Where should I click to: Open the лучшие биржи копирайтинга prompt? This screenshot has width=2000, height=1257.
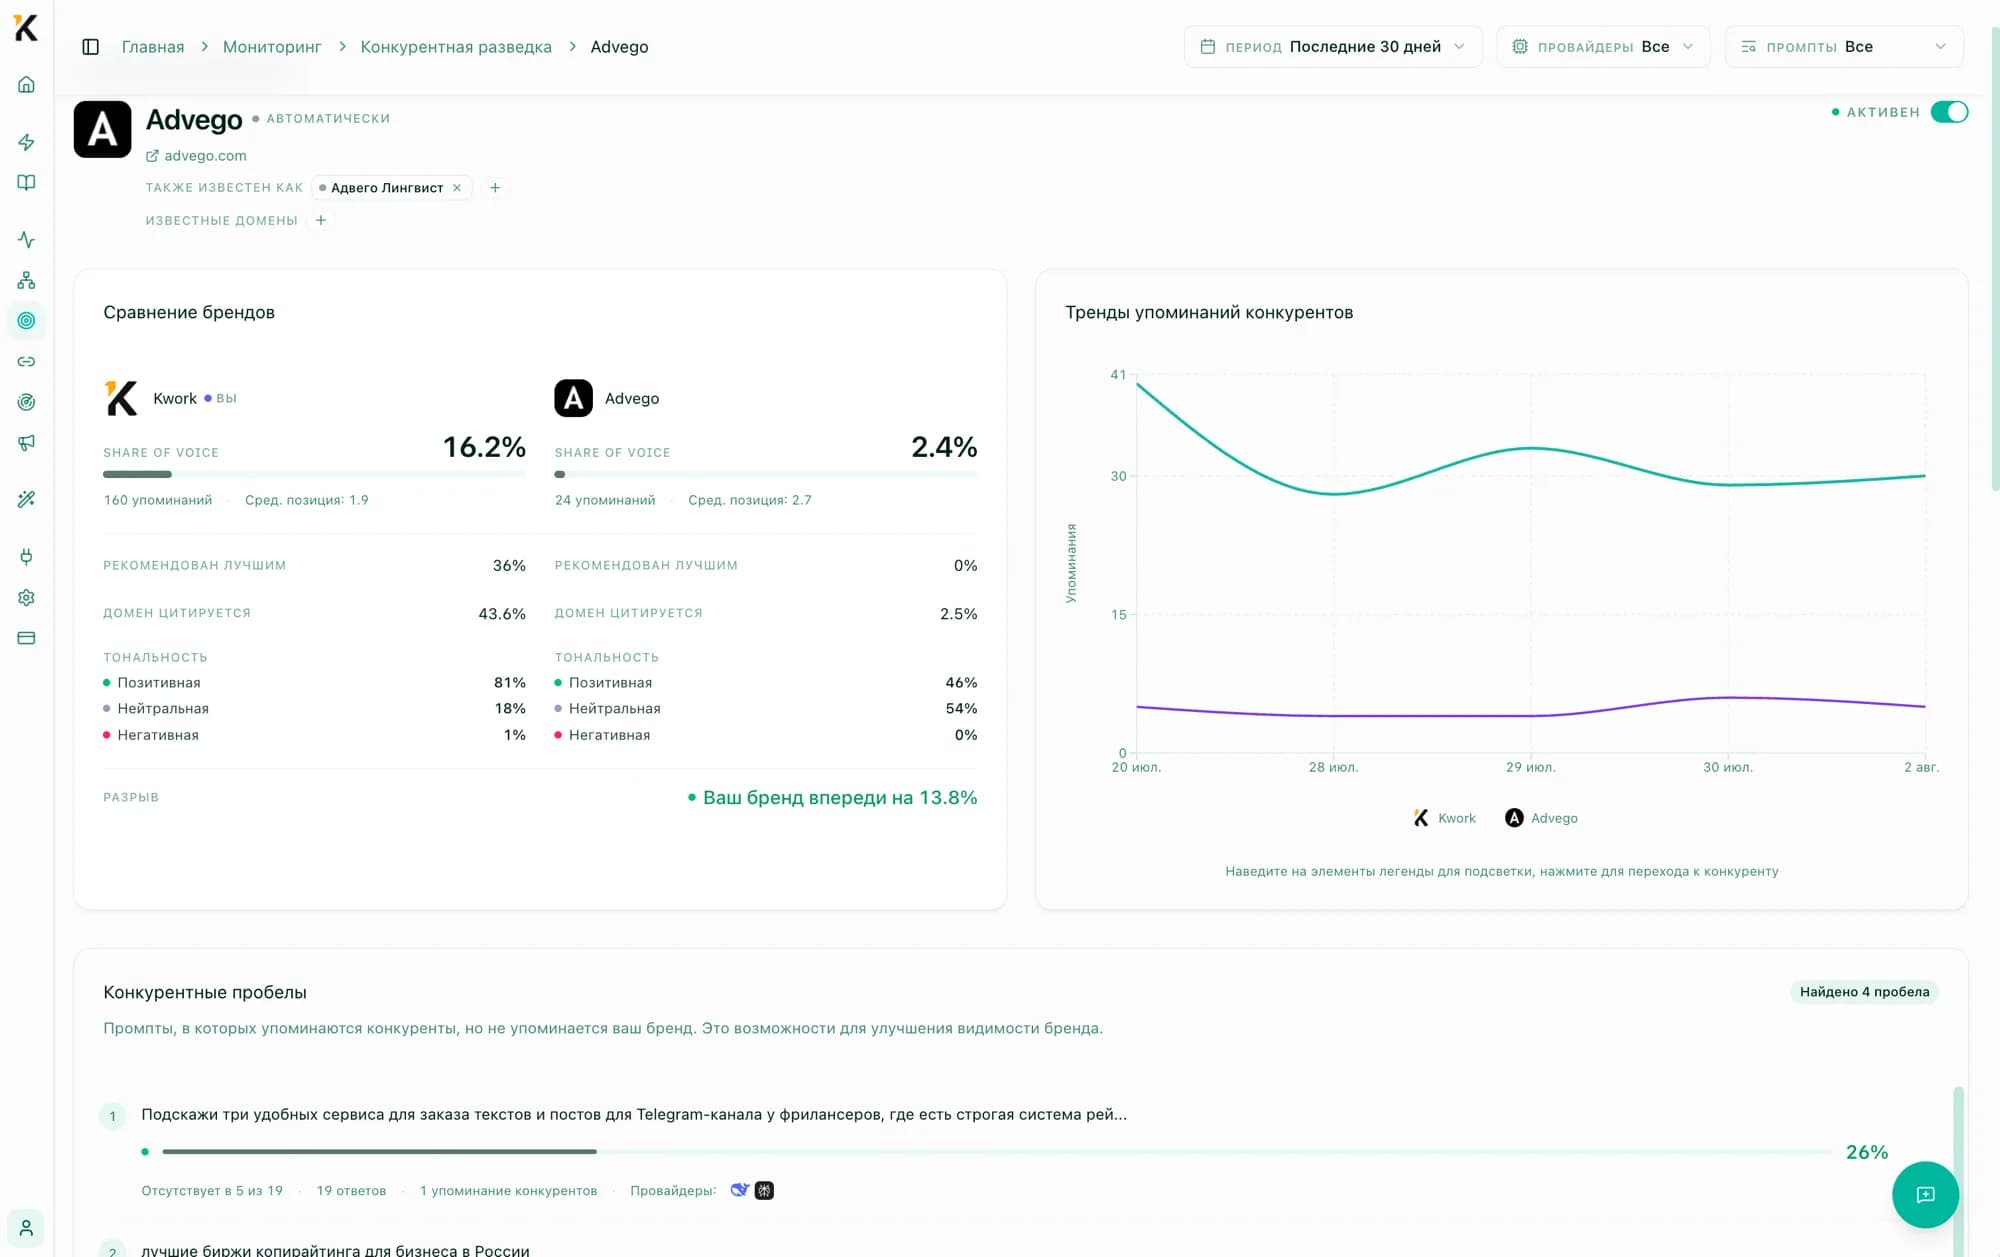pyautogui.click(x=335, y=1250)
